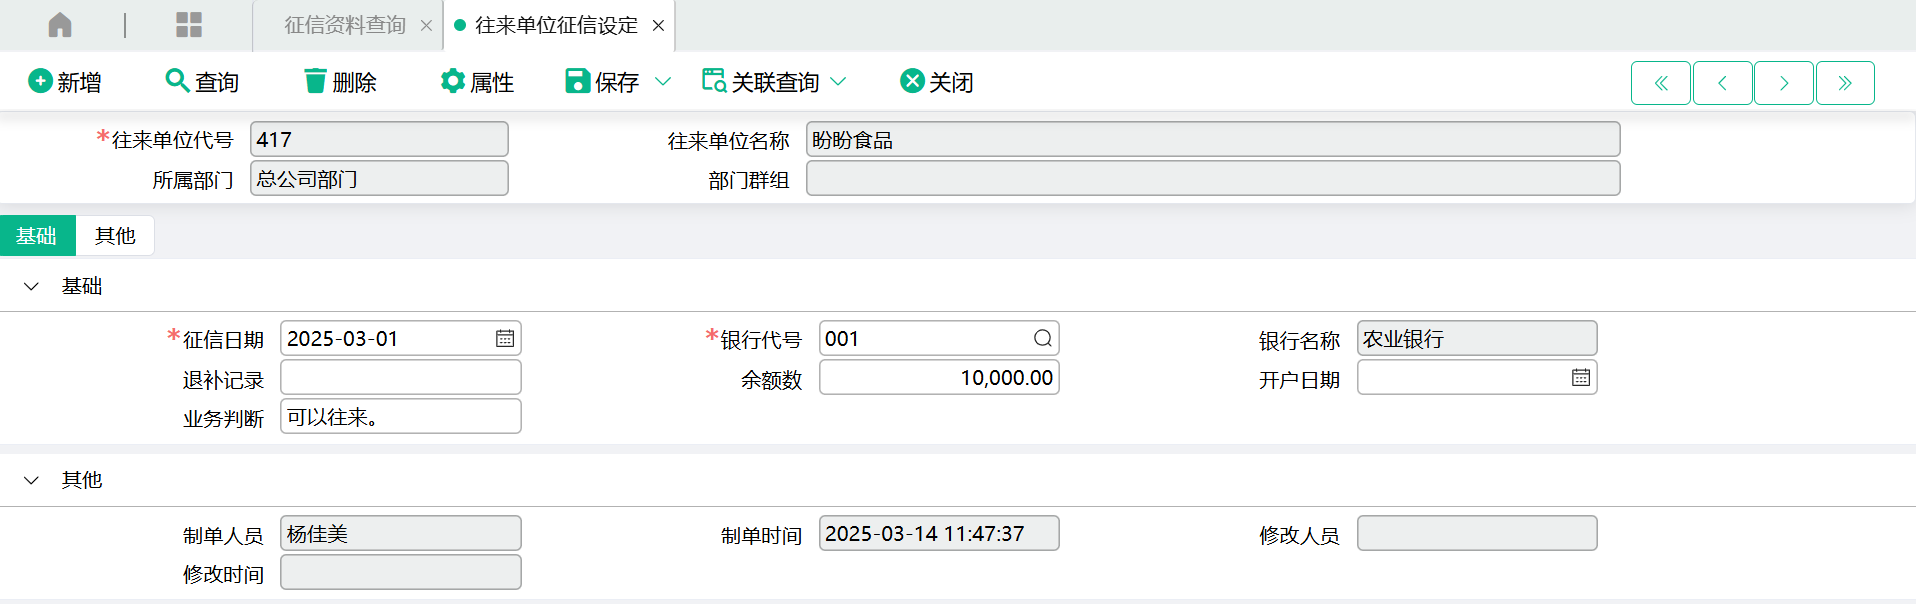Screen dimensions: 1916x604
Task: Click the 往来单位名称 field
Action: coord(1213,139)
